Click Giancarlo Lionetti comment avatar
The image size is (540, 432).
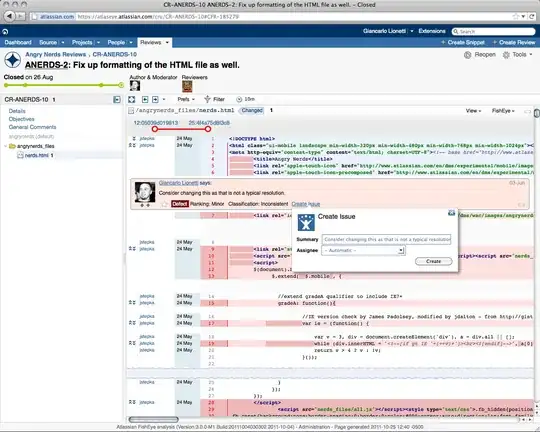(x=145, y=192)
